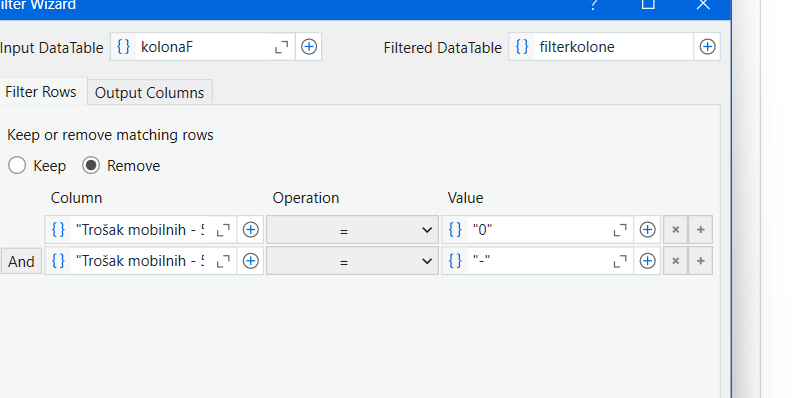Toggle the And logical operator button
The image size is (798, 398).
21,261
